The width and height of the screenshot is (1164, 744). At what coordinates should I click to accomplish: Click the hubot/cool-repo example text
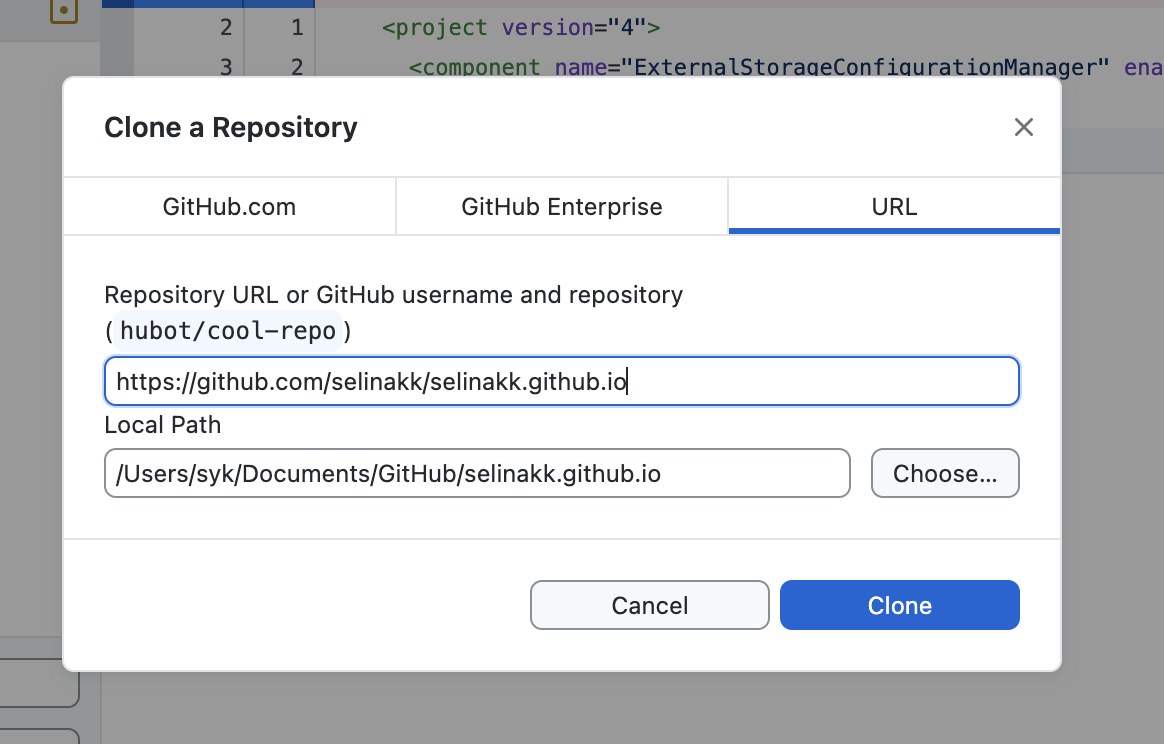point(228,330)
